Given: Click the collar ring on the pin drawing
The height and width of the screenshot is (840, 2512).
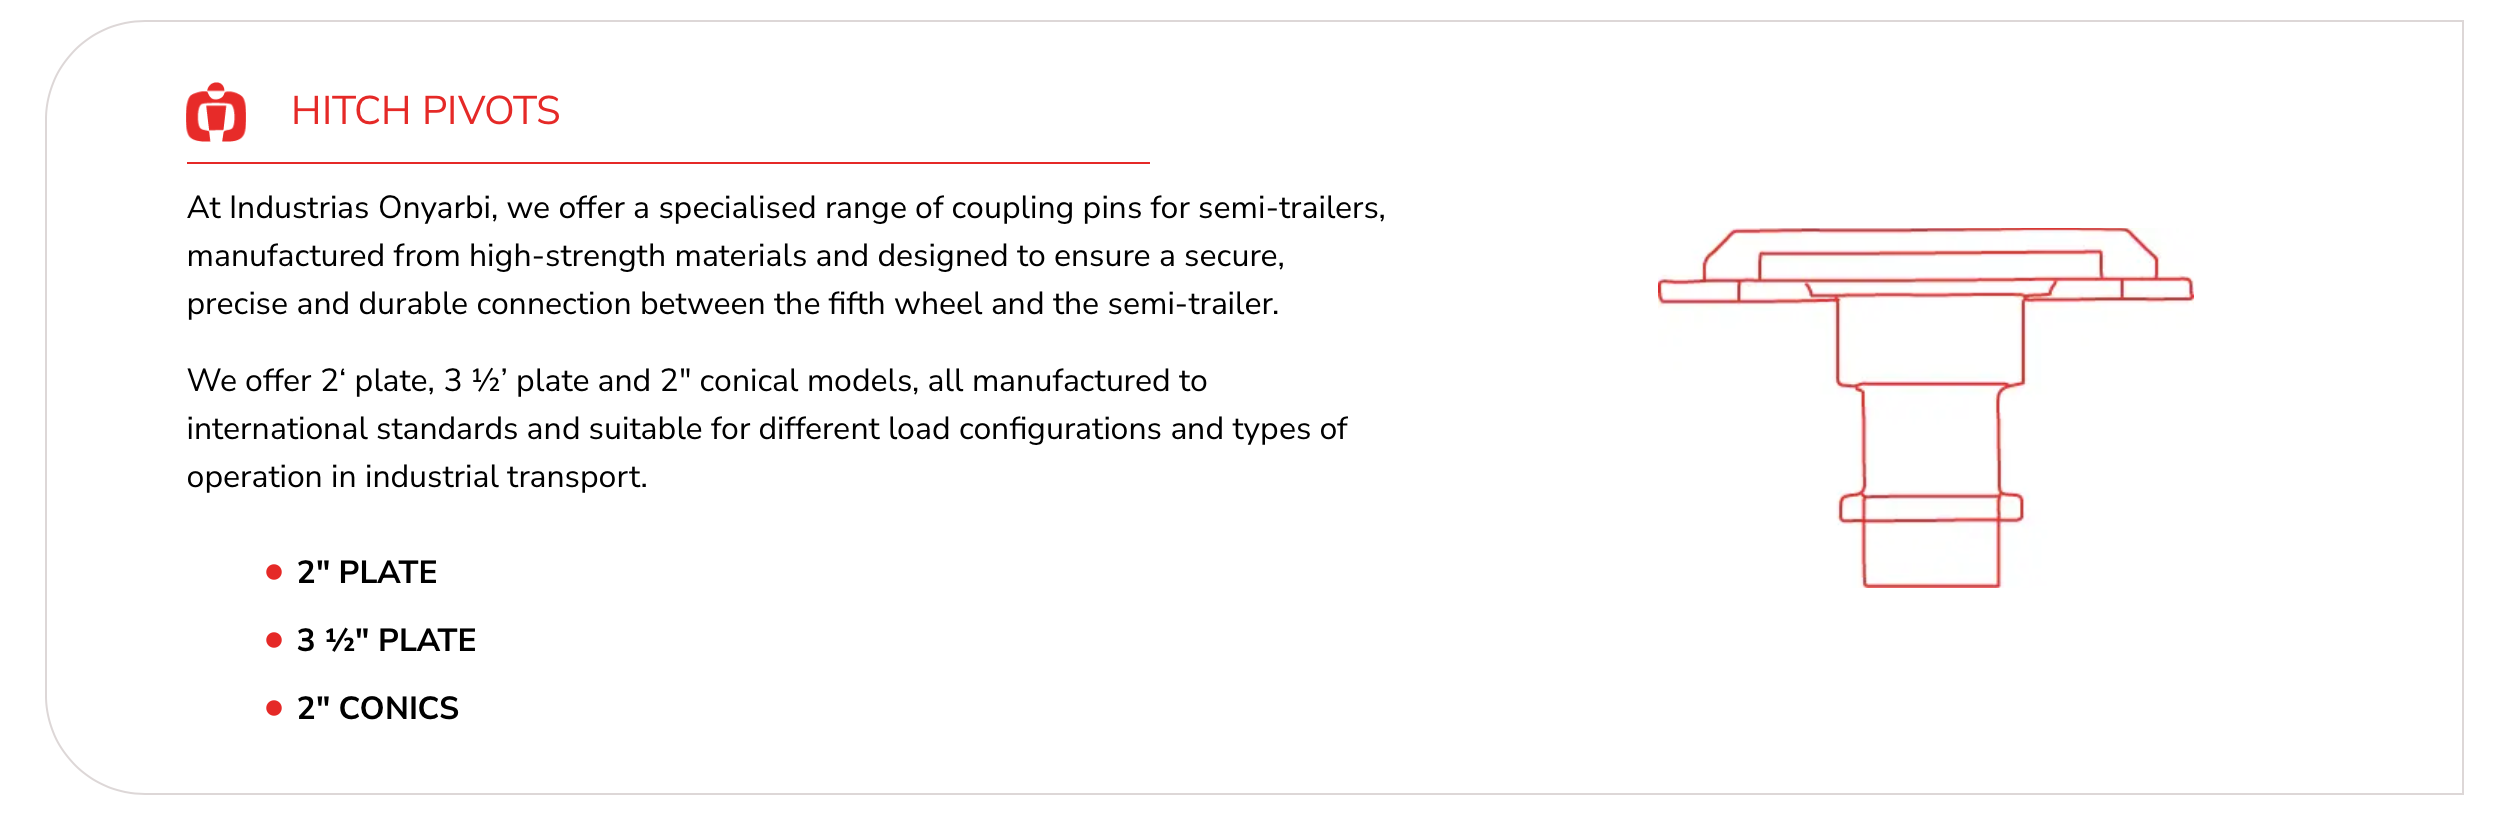Looking at the screenshot, I should pos(1930,508).
